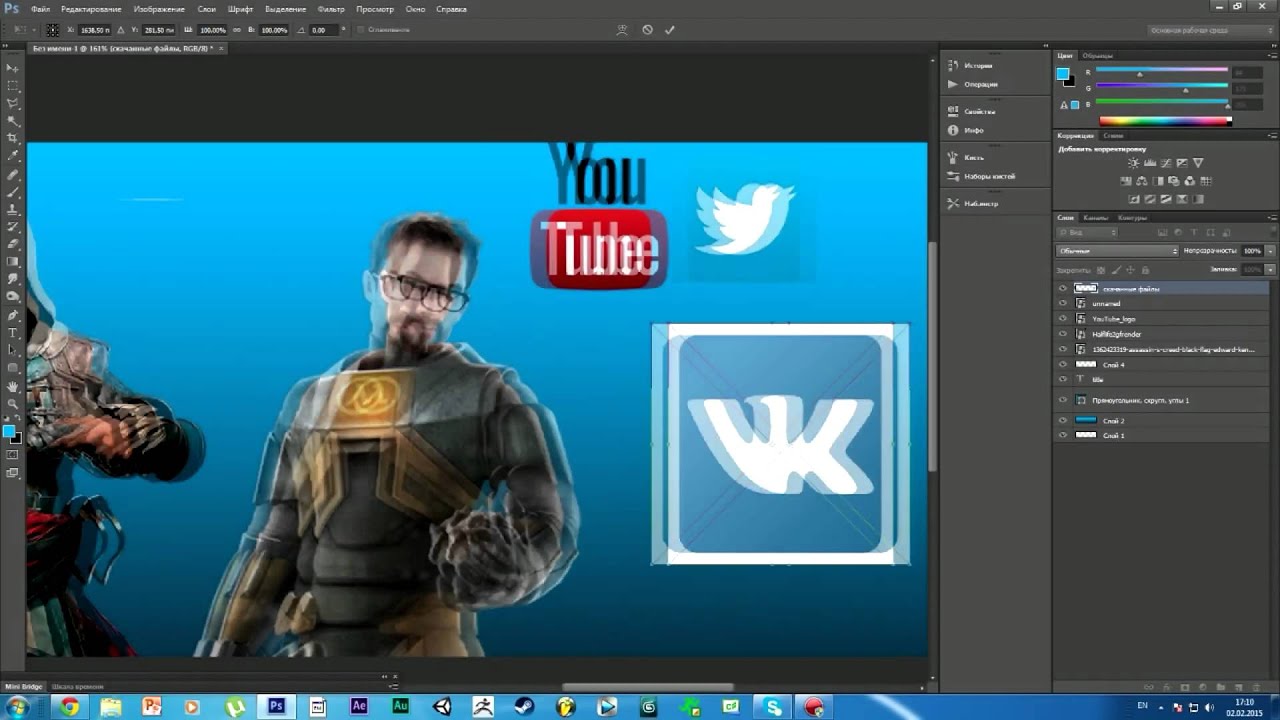Hide the 'Слой 4' layer
The image size is (1280, 720).
(x=1063, y=365)
